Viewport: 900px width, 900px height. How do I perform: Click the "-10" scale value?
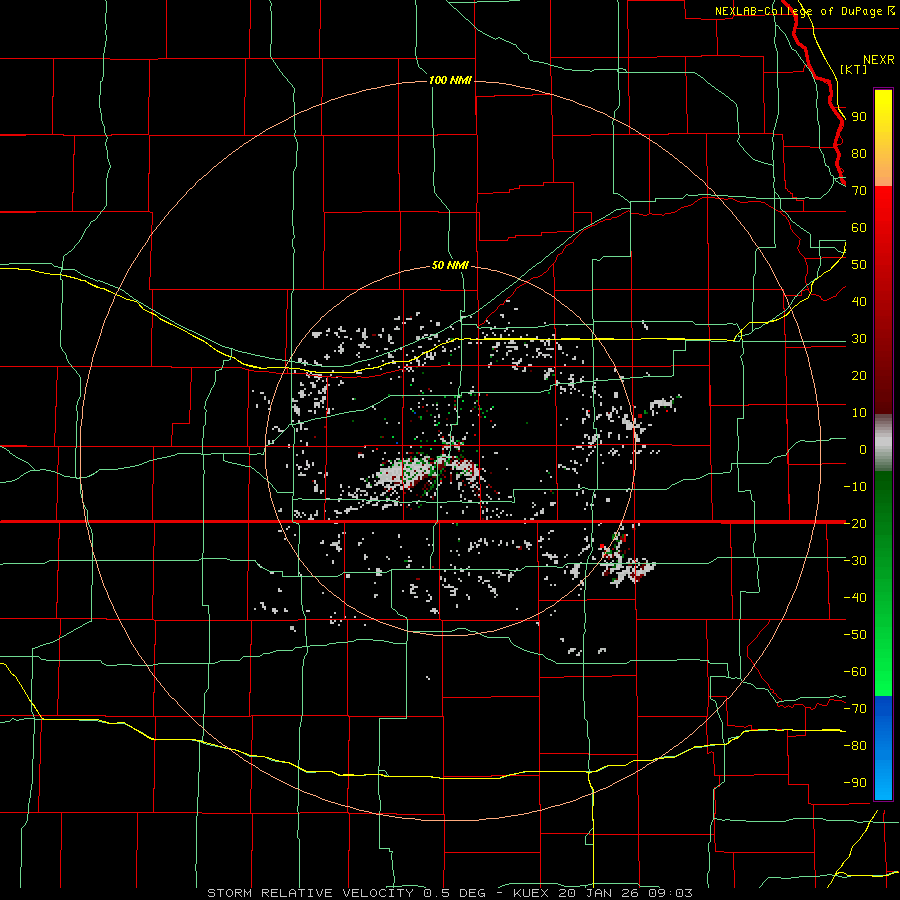855,487
